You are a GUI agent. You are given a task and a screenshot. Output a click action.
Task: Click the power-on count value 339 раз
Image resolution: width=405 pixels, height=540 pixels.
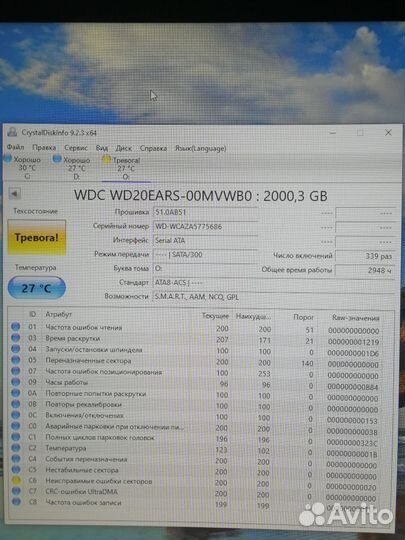click(x=365, y=256)
